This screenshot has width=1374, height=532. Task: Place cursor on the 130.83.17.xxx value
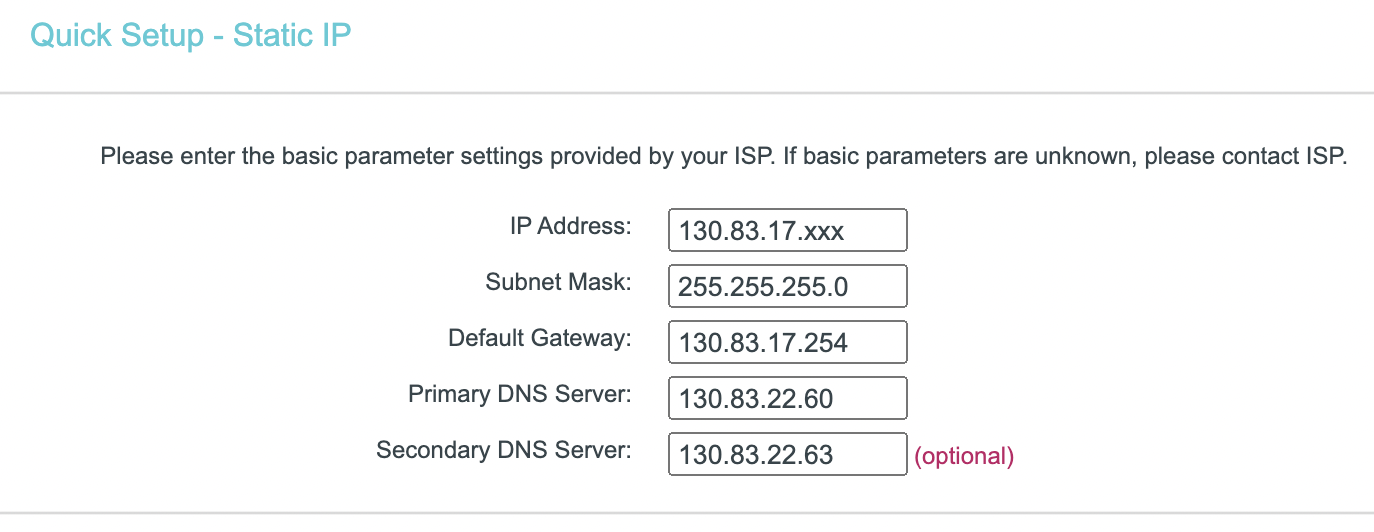(761, 231)
